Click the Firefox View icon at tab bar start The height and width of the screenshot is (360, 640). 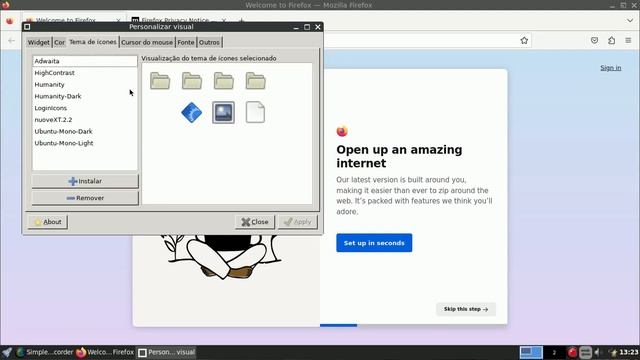[x=10, y=20]
